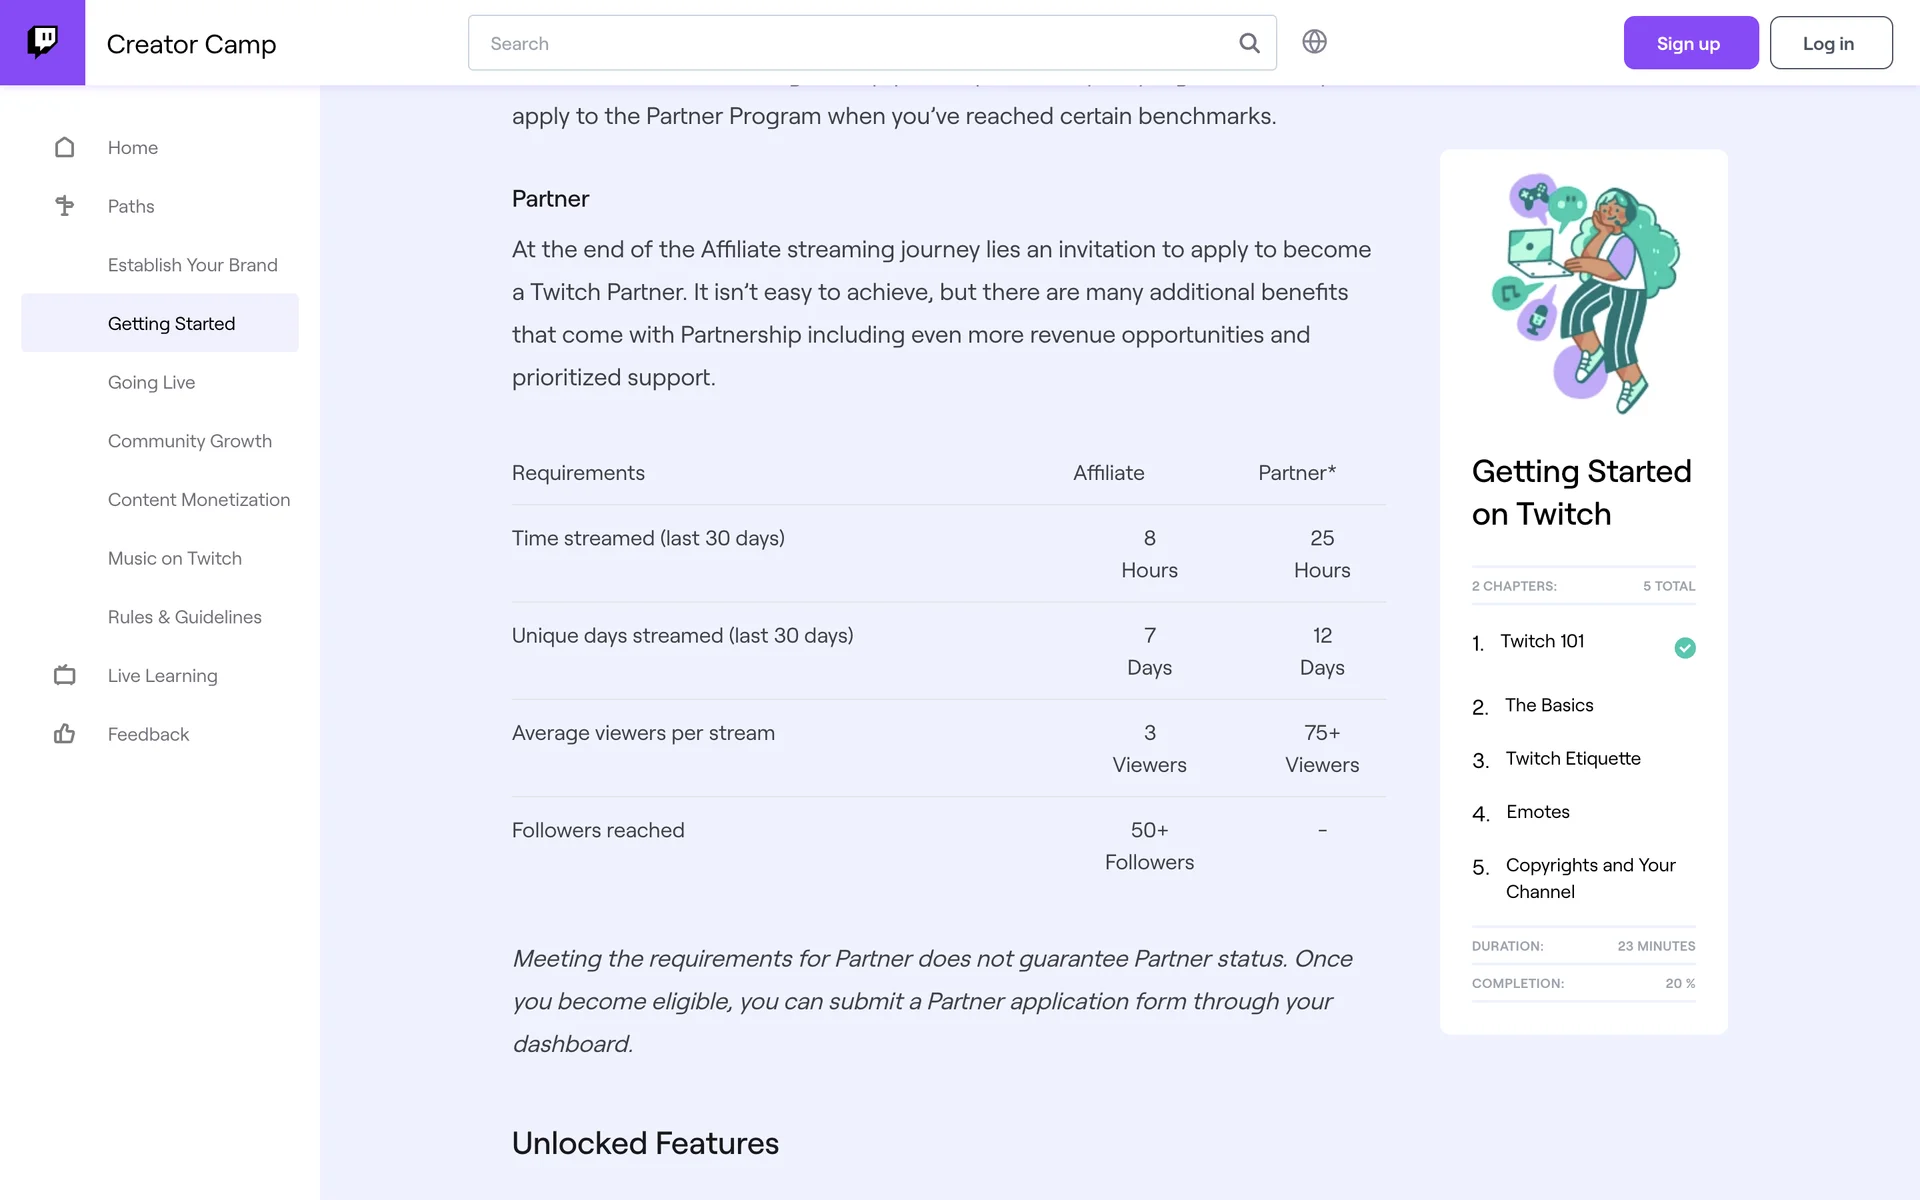Click the Home house icon
Screen dimensions: 1920x1200
tap(65, 148)
